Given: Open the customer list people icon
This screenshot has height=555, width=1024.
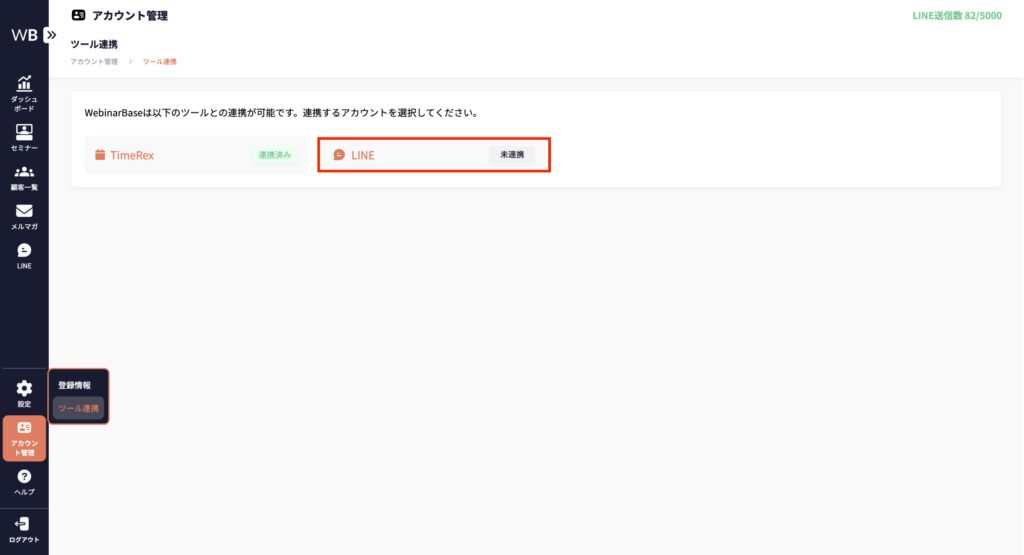Looking at the screenshot, I should 24,172.
